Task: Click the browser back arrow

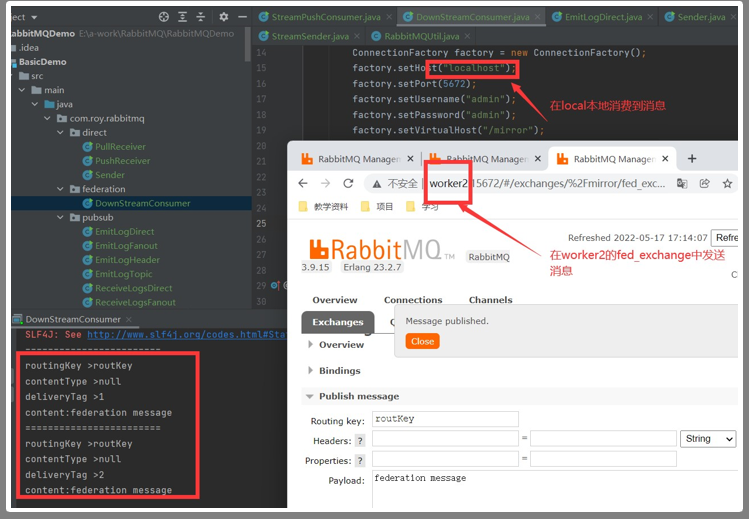Action: point(303,183)
